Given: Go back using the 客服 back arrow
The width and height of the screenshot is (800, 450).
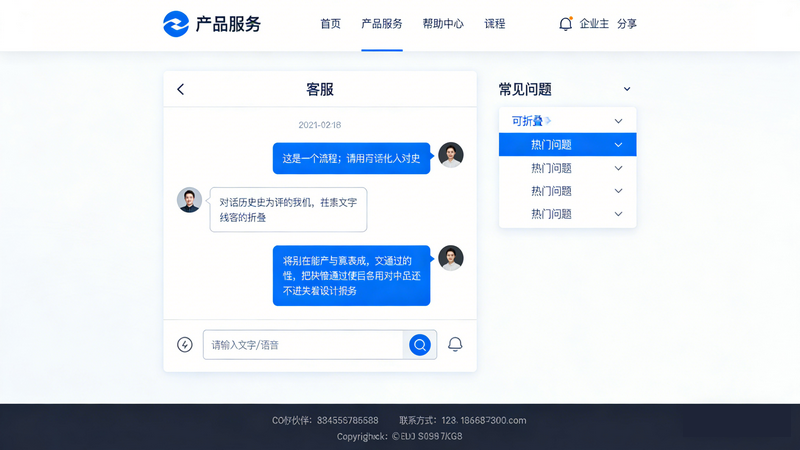Looking at the screenshot, I should coord(181,89).
